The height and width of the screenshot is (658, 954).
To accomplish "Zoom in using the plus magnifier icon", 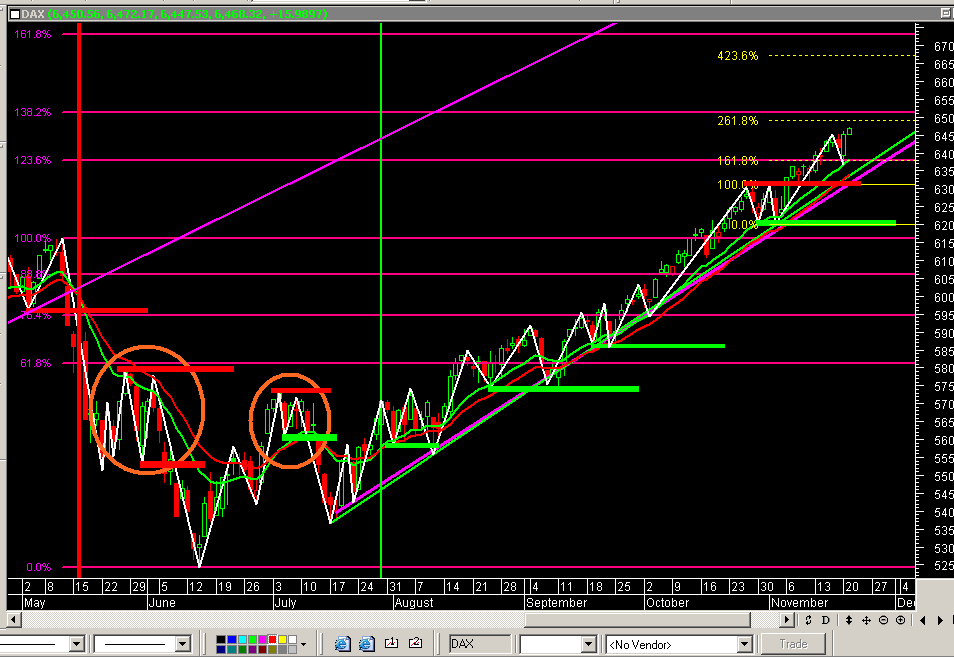I will tap(900, 620).
